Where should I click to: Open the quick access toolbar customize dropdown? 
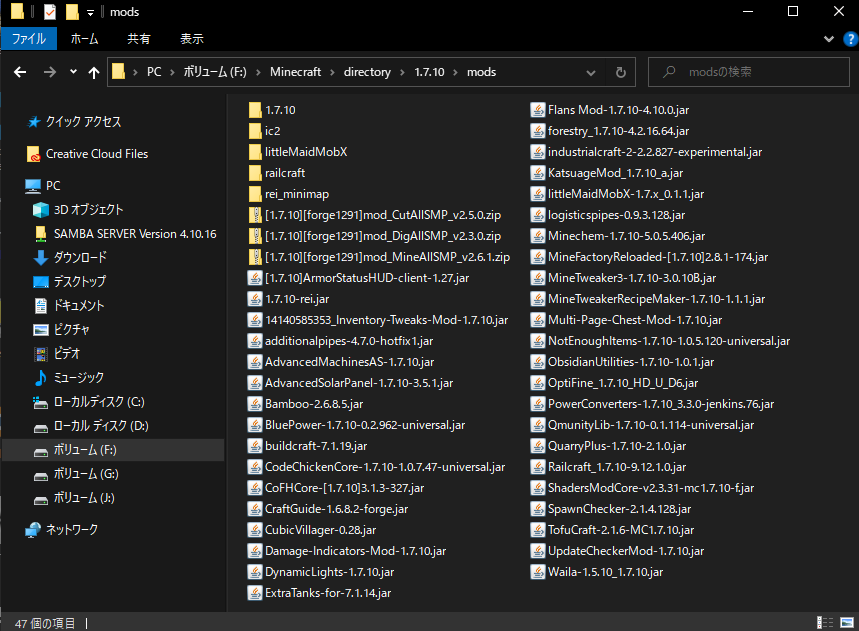(x=90, y=12)
